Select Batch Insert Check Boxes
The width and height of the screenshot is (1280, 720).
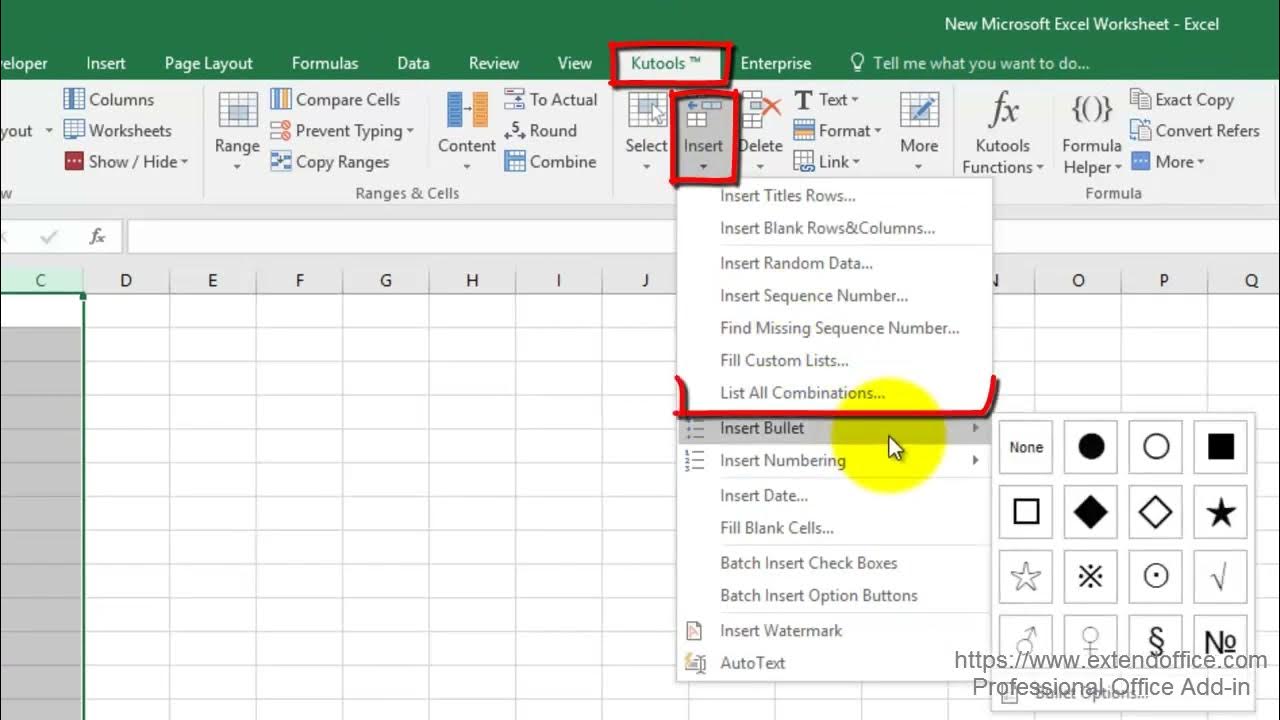835,563
